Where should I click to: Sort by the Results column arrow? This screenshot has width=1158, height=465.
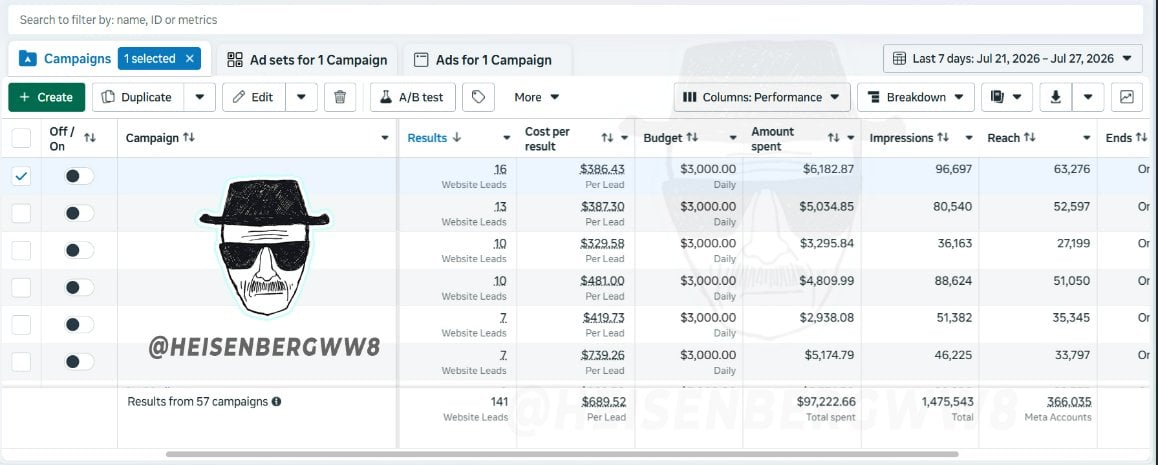(x=456, y=138)
